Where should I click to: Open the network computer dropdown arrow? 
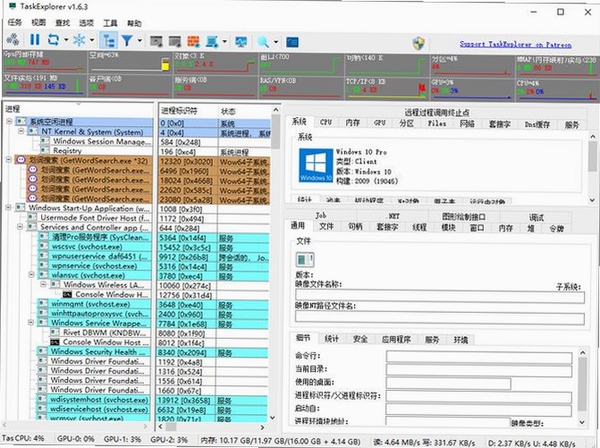[225, 41]
